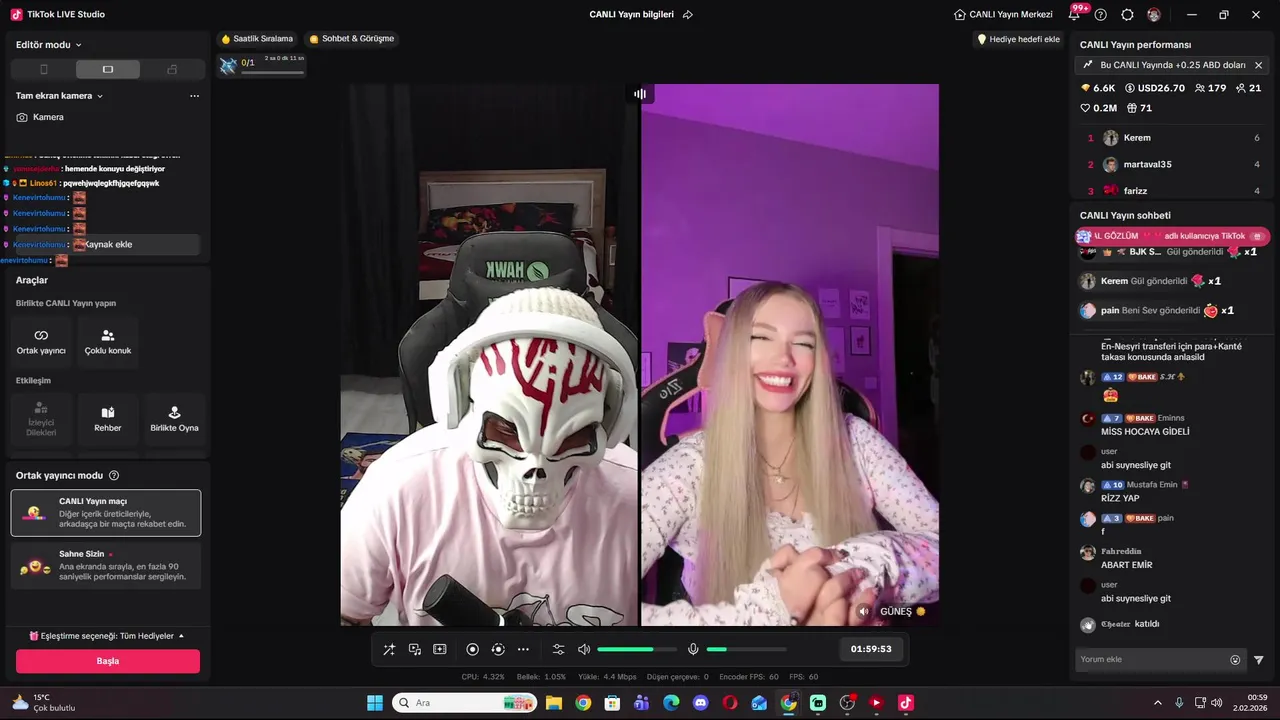This screenshot has height=720, width=1280.
Task: Click the USD26.70 earnings stat
Action: pyautogui.click(x=1155, y=88)
